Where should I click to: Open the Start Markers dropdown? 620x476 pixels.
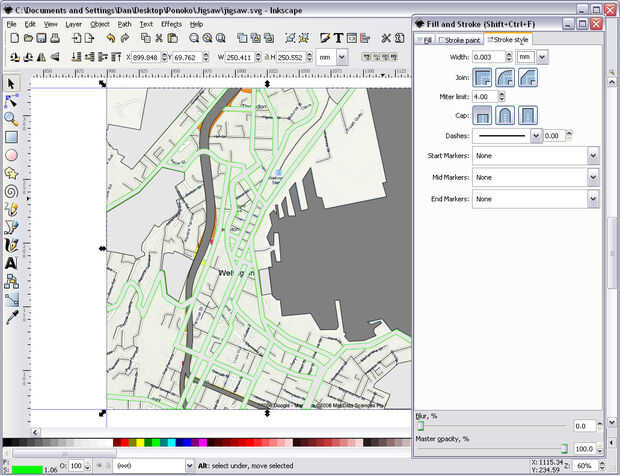(593, 155)
